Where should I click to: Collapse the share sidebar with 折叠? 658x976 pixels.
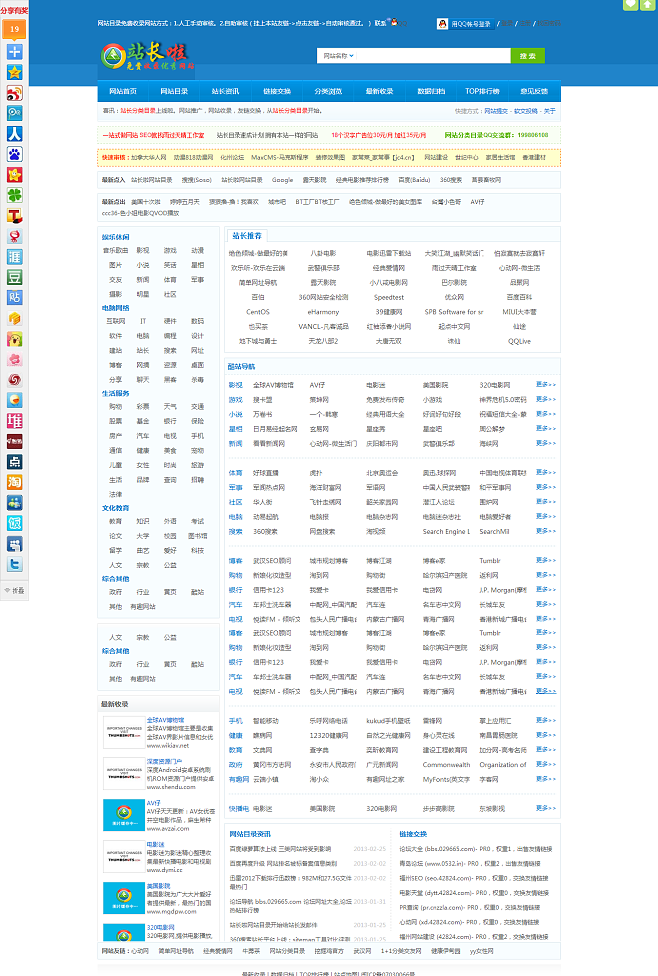[x=14, y=591]
